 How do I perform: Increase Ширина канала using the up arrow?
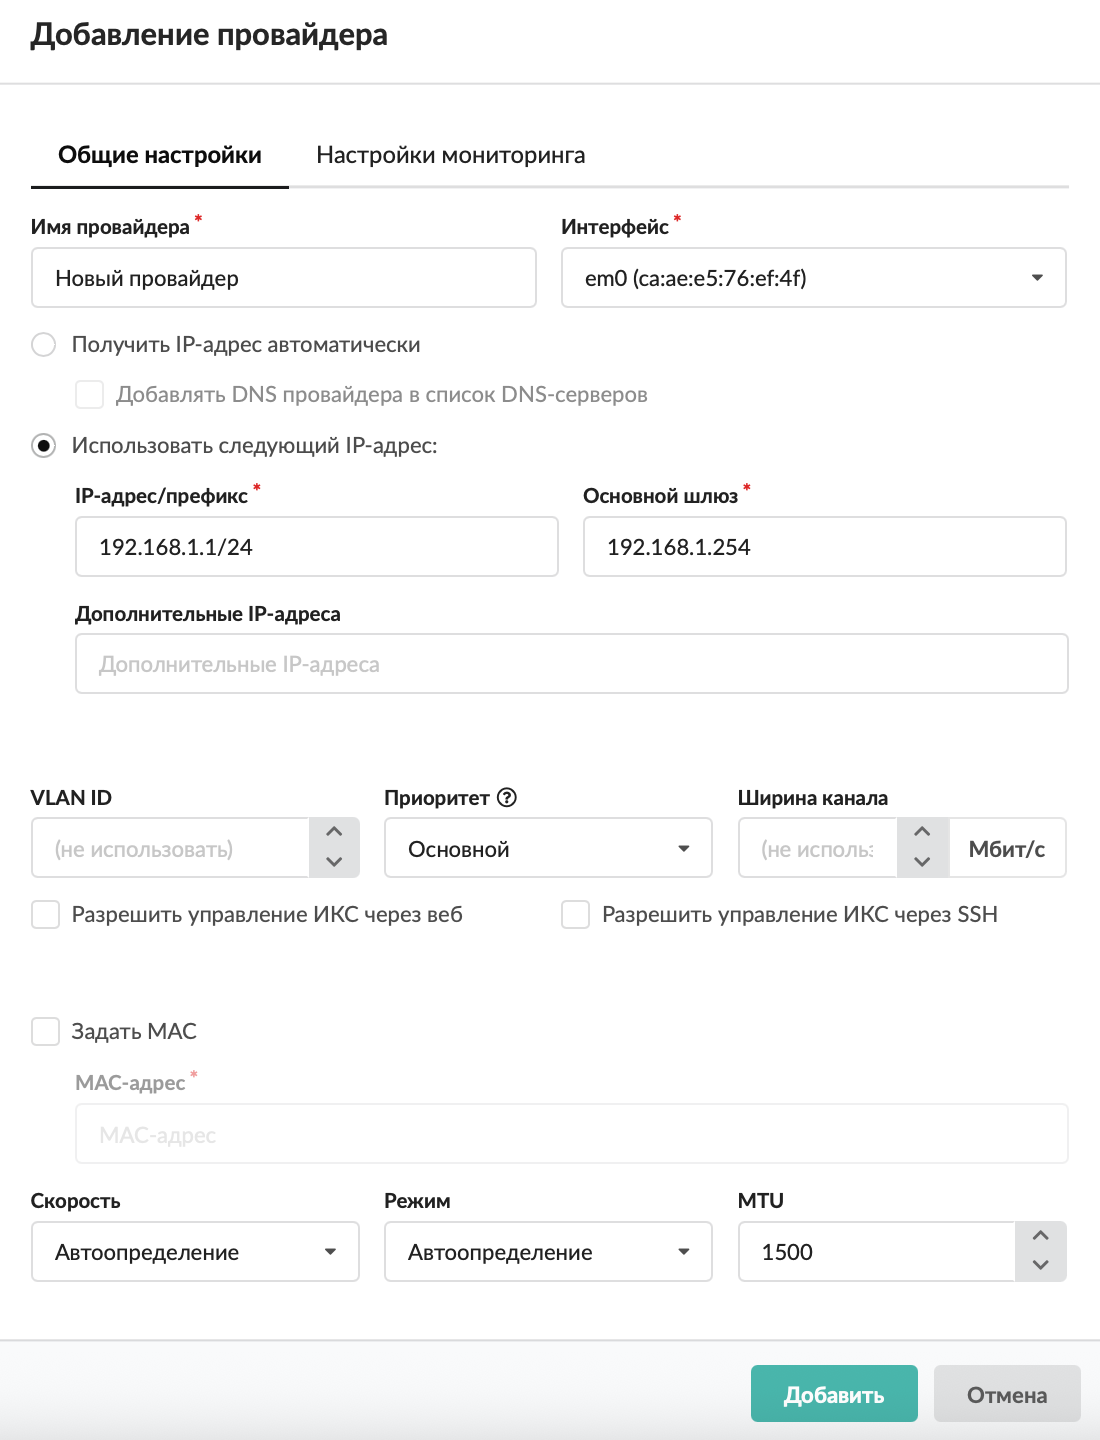[922, 832]
